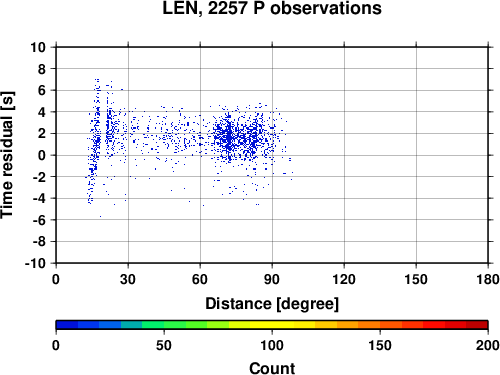The image size is (500, 375).
Task: Click the y-axis tick label '-2'
Action: point(39,177)
